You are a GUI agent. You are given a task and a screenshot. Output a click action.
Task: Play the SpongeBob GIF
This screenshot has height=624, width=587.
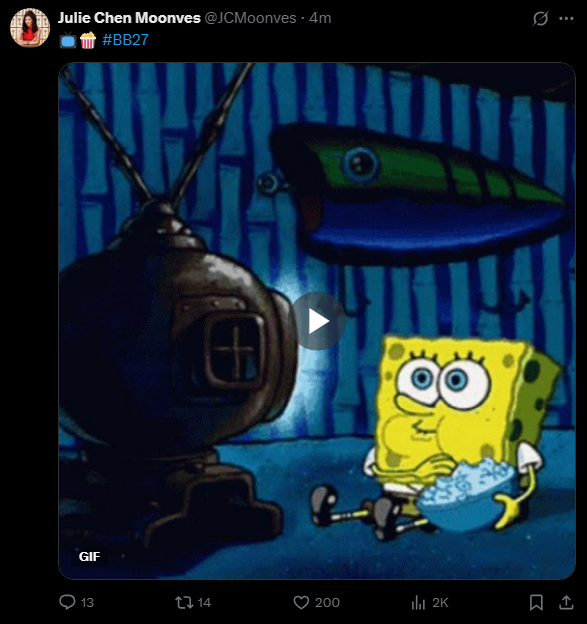pos(319,321)
